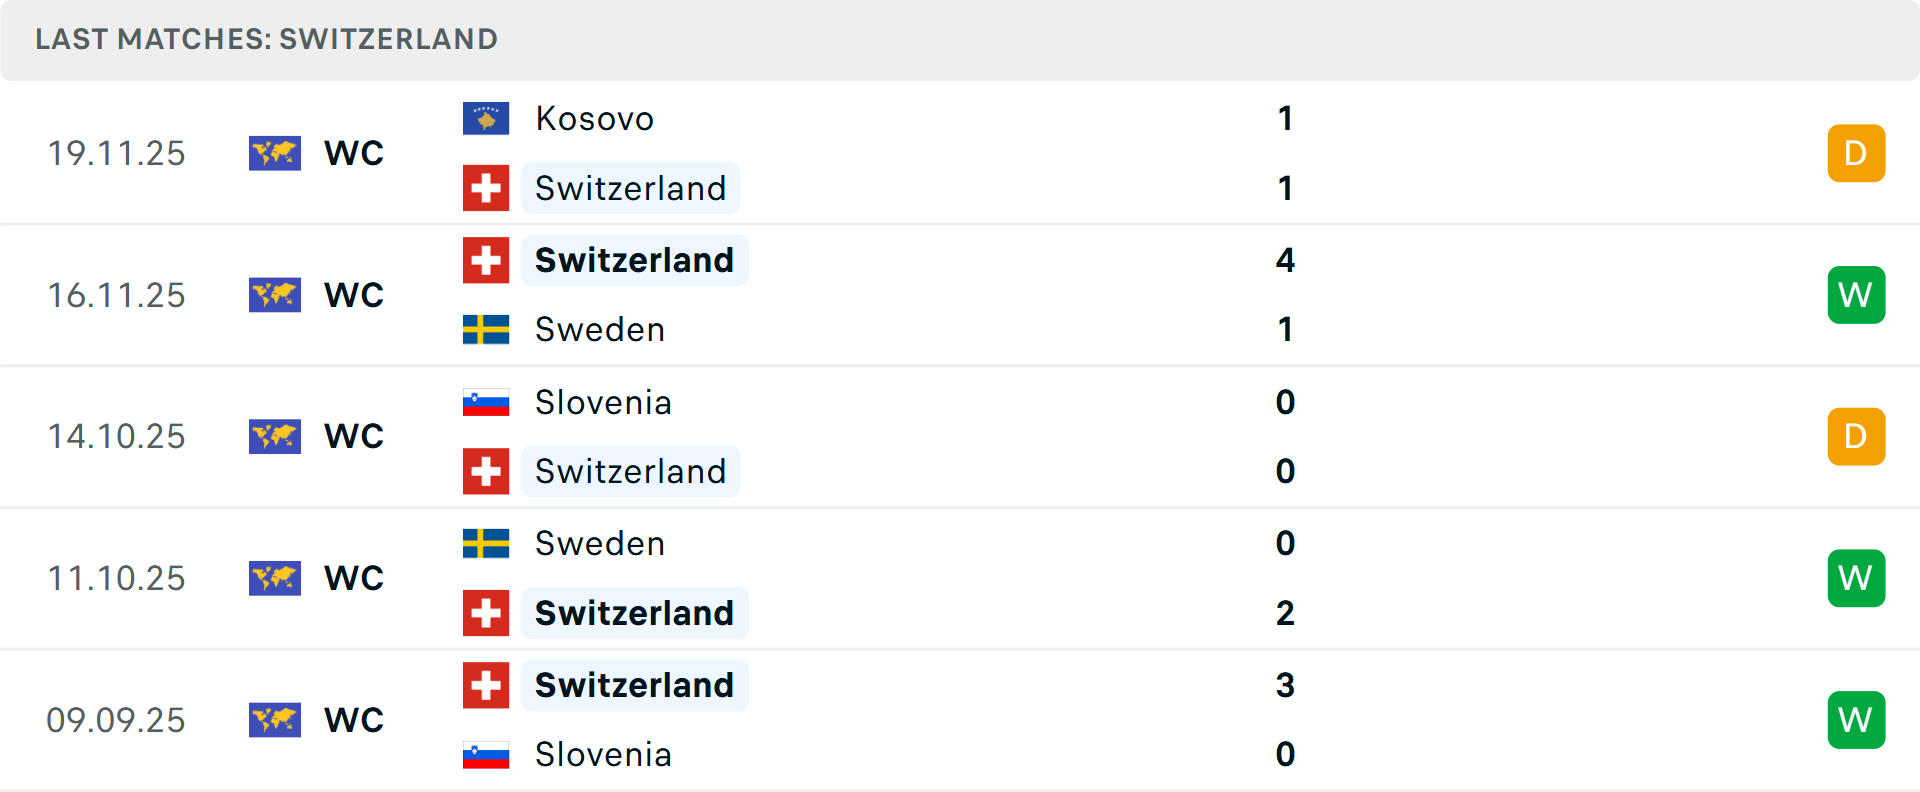
Task: Select the 16.11.25 match date
Action: [x=117, y=295]
